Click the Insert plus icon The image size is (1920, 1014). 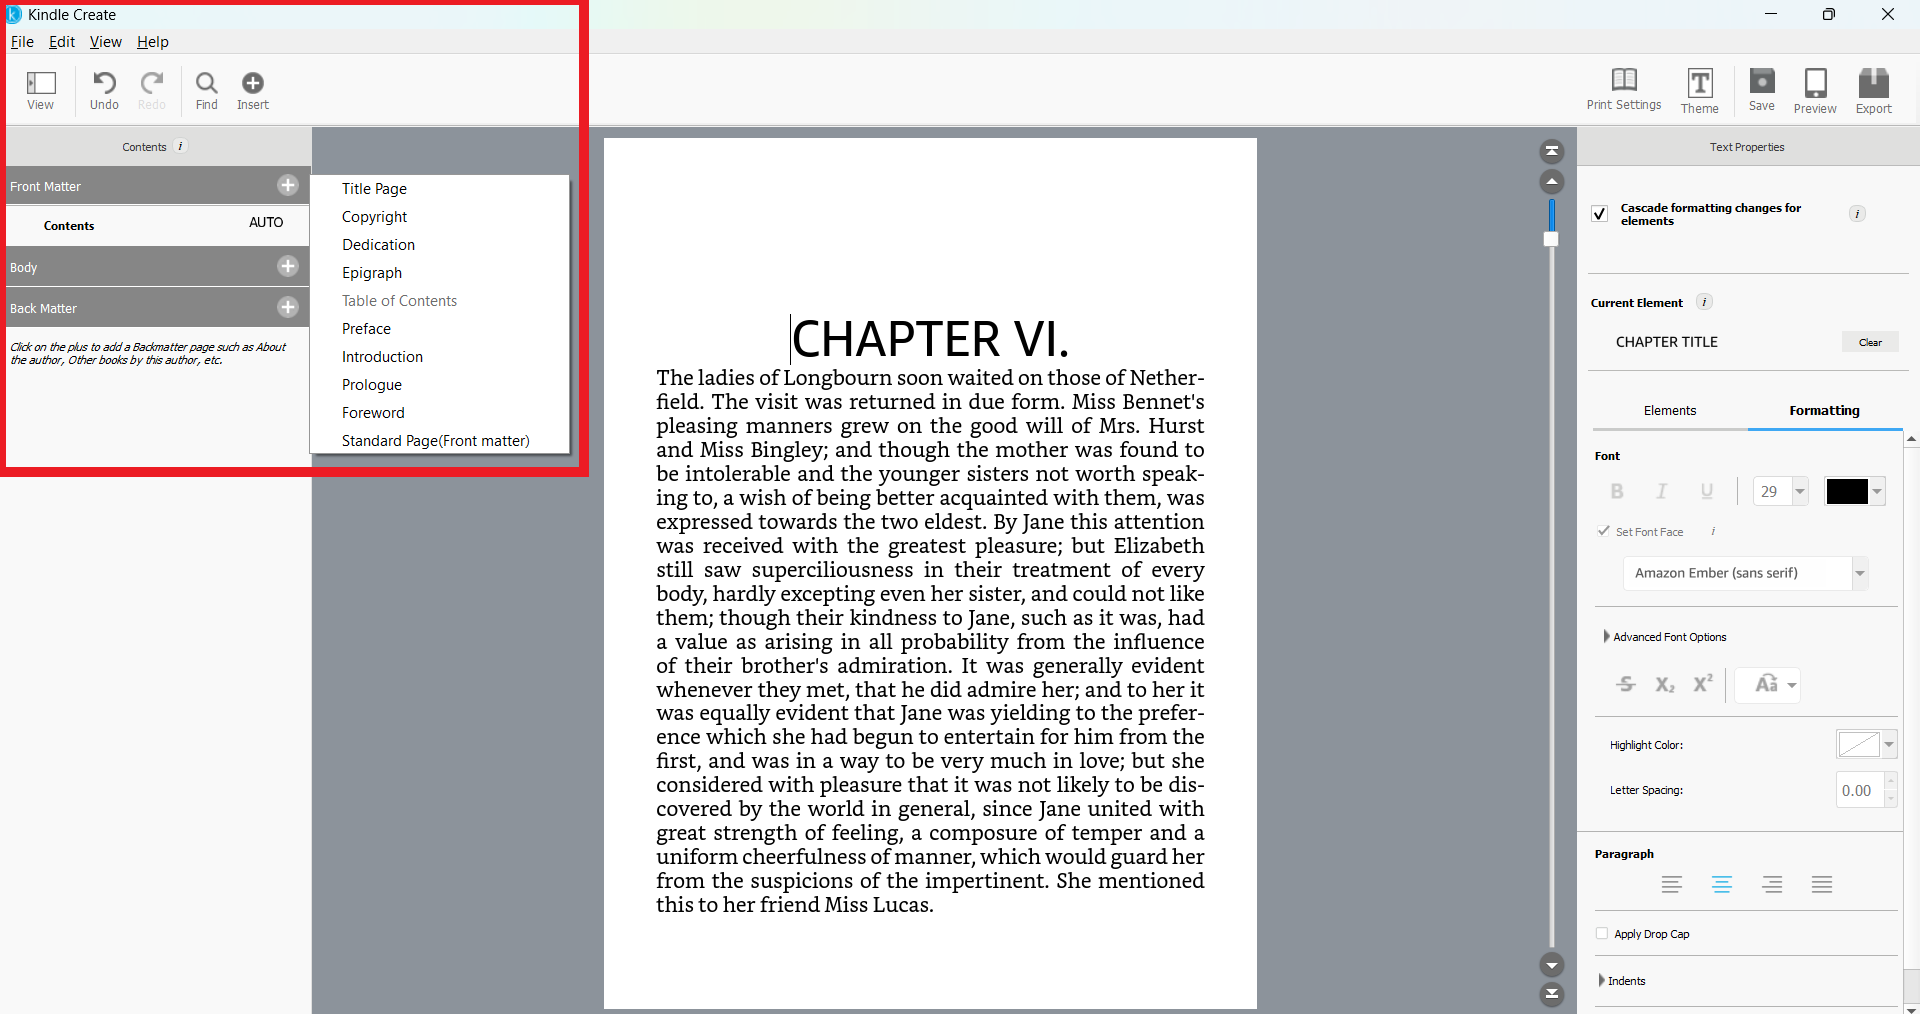[253, 90]
